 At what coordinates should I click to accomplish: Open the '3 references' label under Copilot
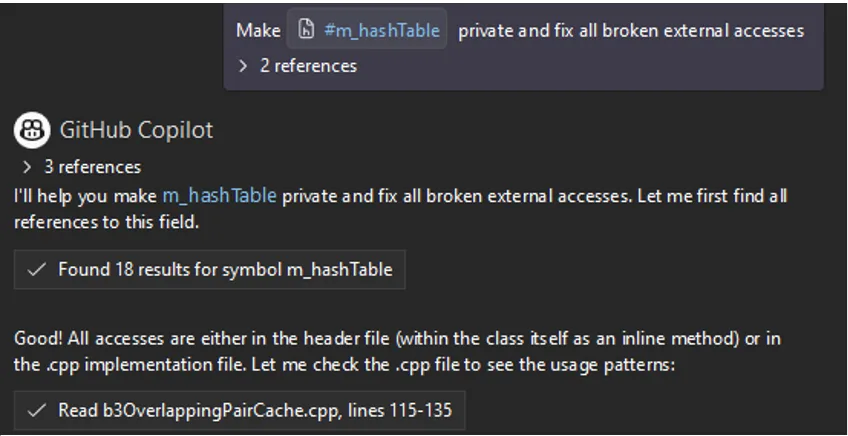pyautogui.click(x=92, y=166)
